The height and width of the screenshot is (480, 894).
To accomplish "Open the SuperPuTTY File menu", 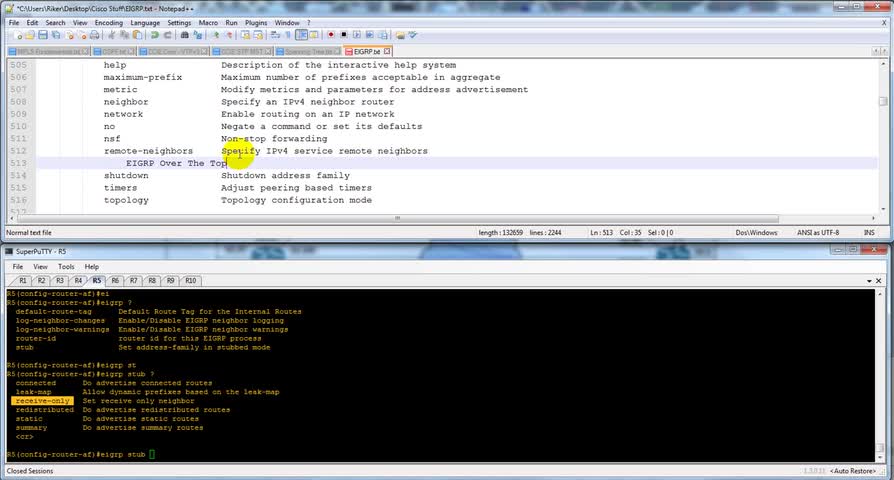I will [18, 267].
